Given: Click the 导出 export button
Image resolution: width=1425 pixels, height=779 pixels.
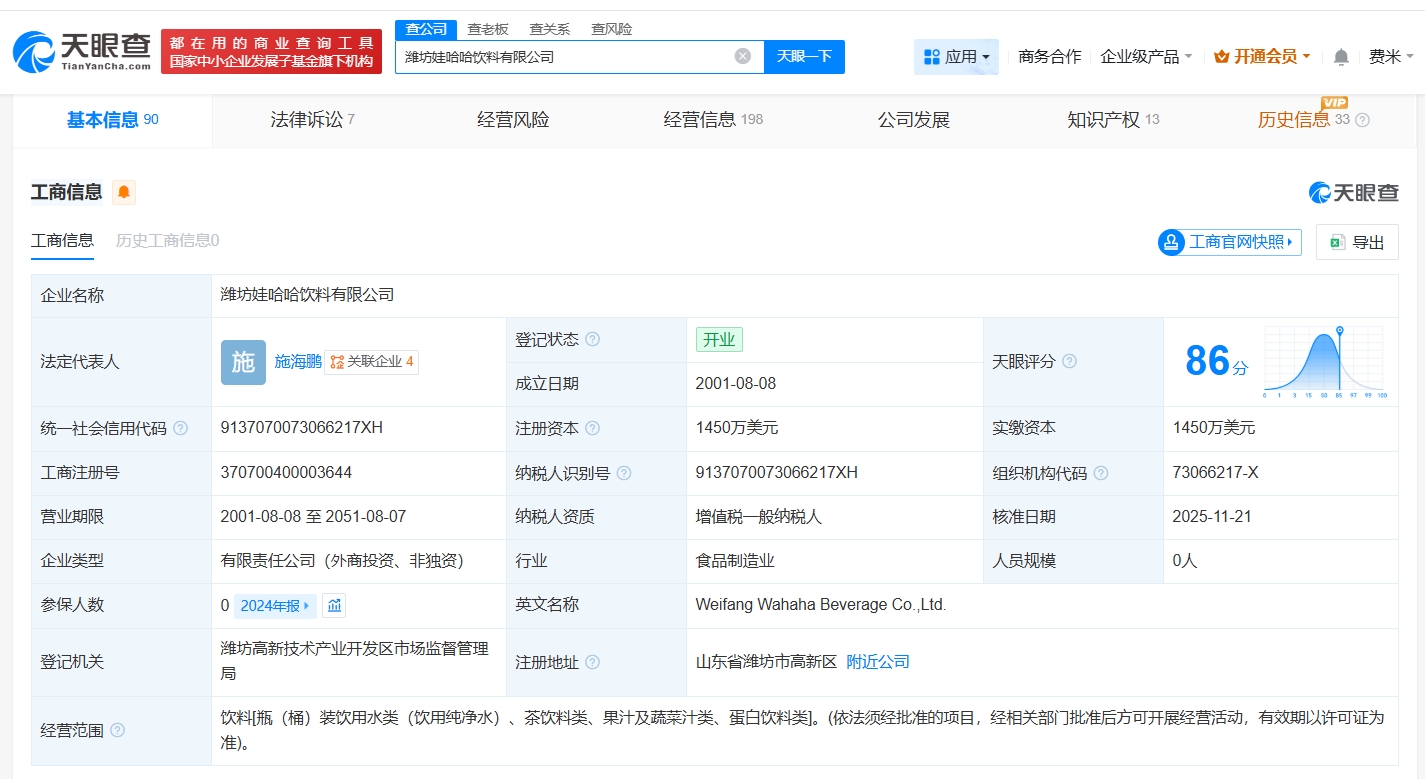Looking at the screenshot, I should pos(1357,242).
